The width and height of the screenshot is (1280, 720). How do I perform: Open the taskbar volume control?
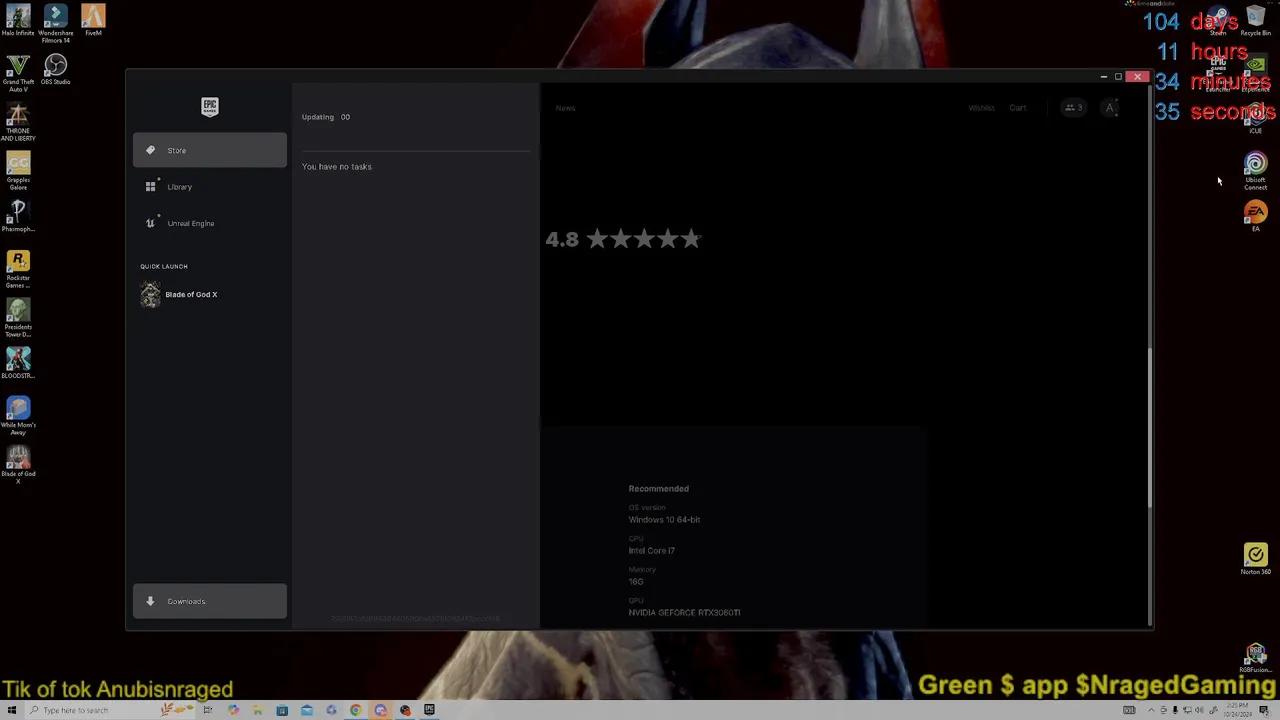1200,710
